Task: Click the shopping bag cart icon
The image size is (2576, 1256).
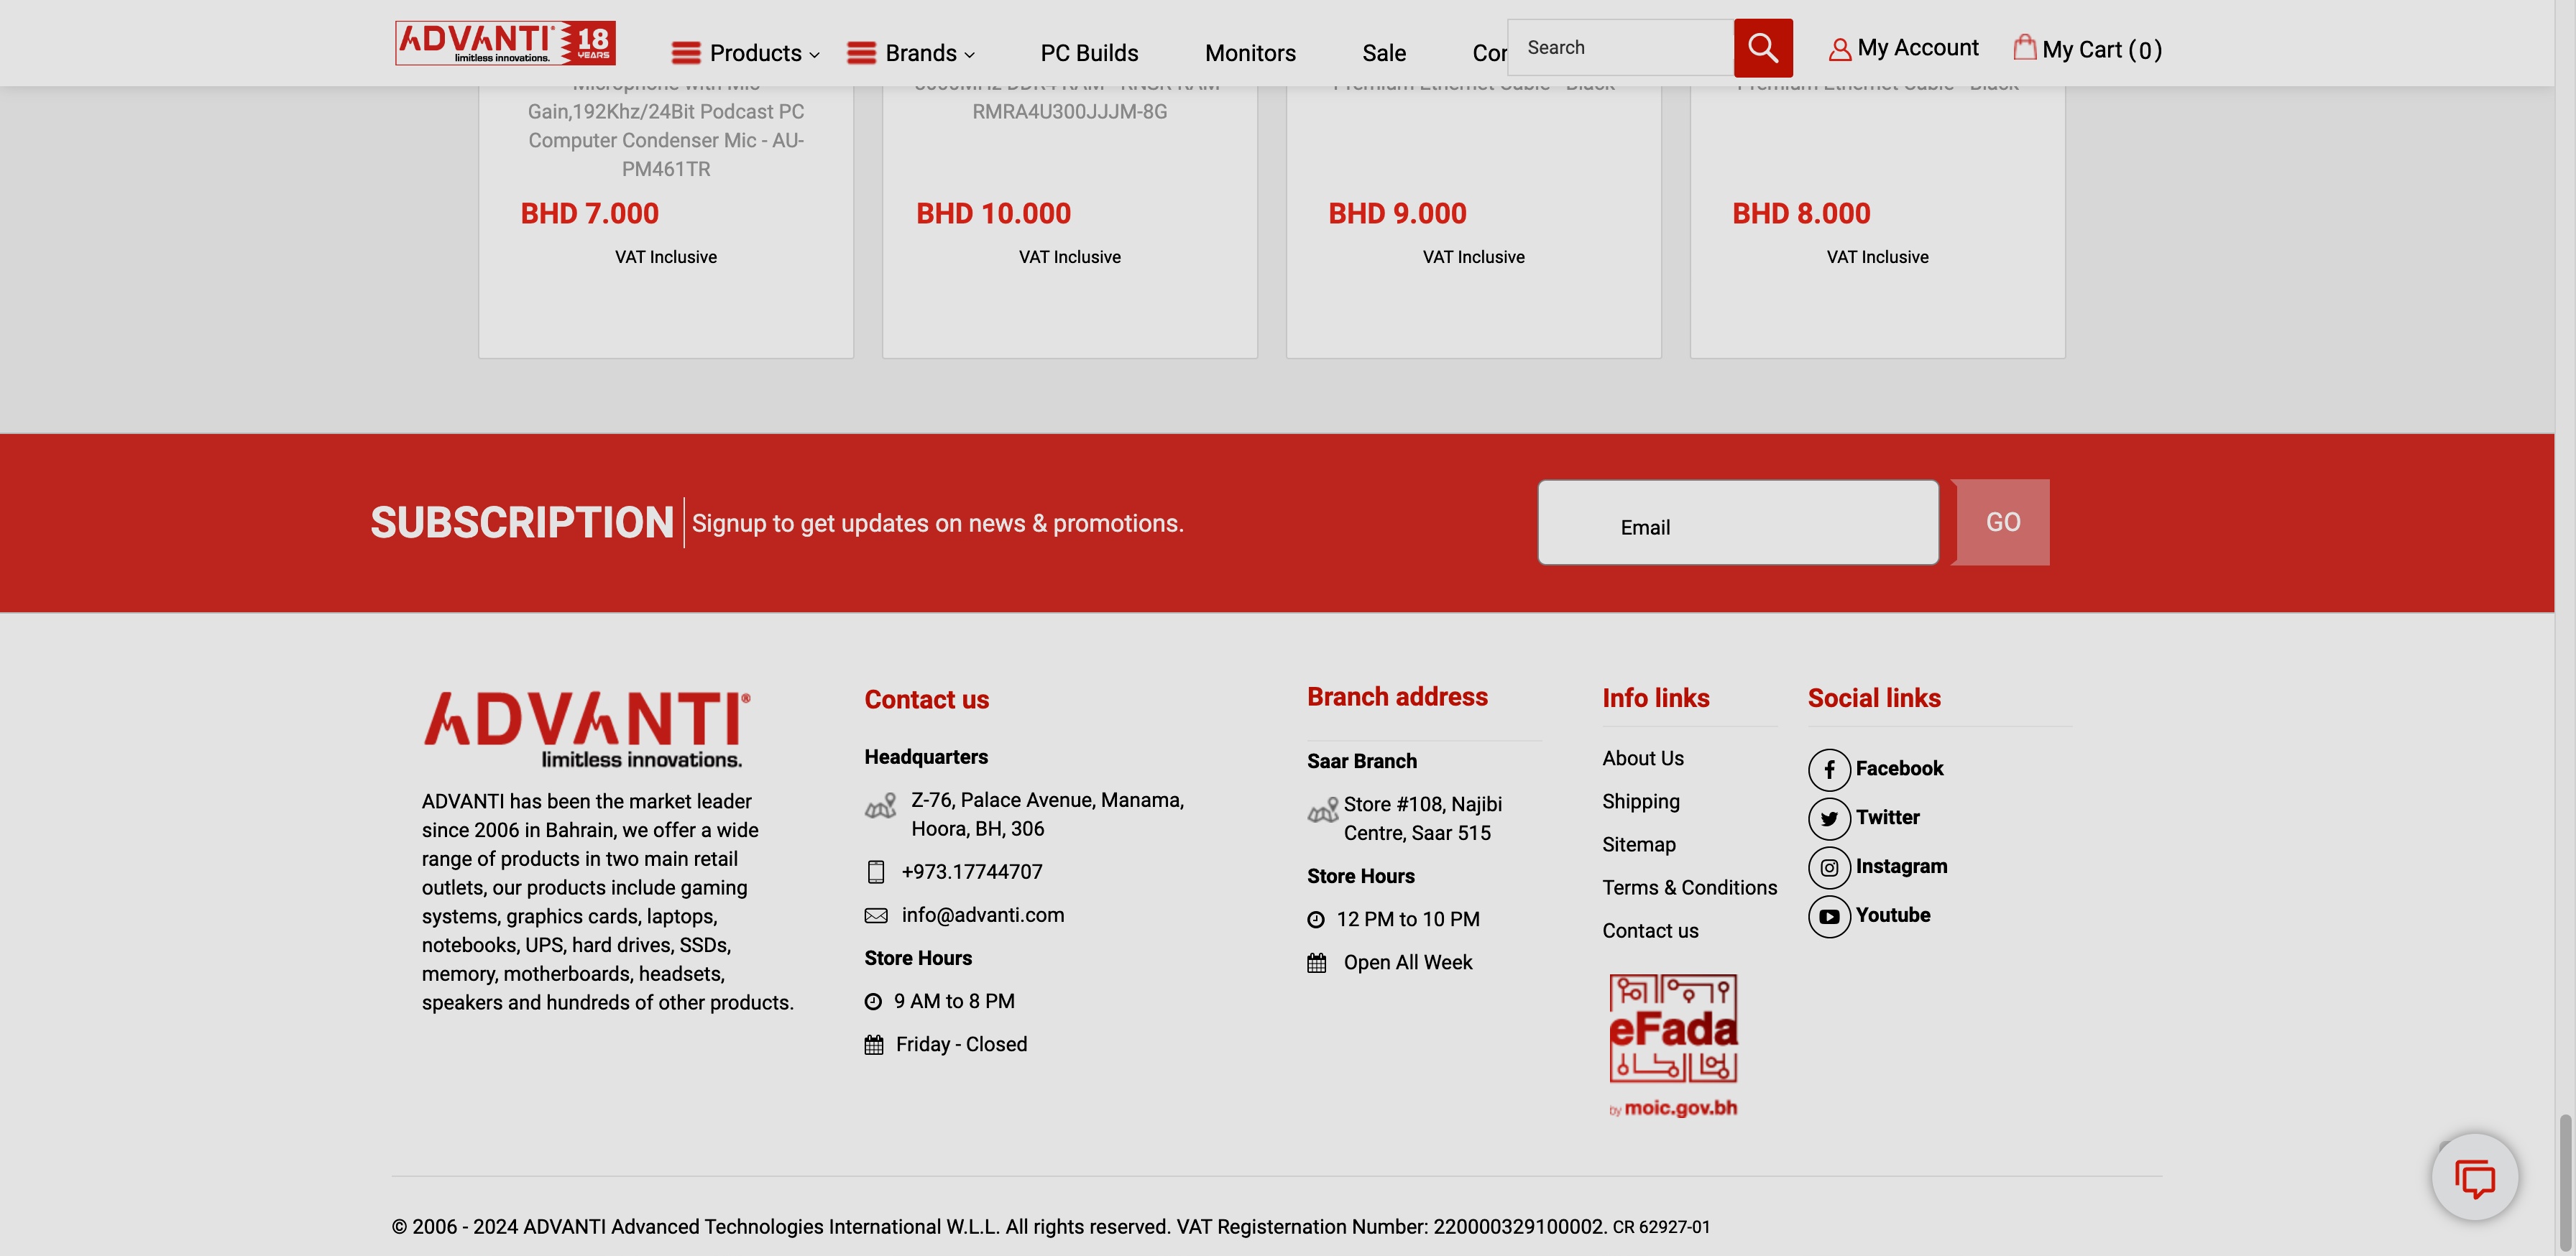Action: click(x=2024, y=48)
